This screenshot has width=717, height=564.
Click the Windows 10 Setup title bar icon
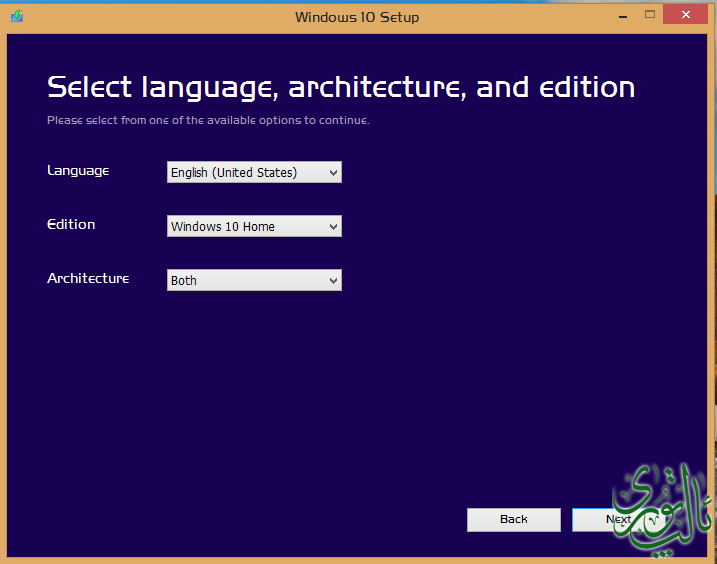[17, 16]
